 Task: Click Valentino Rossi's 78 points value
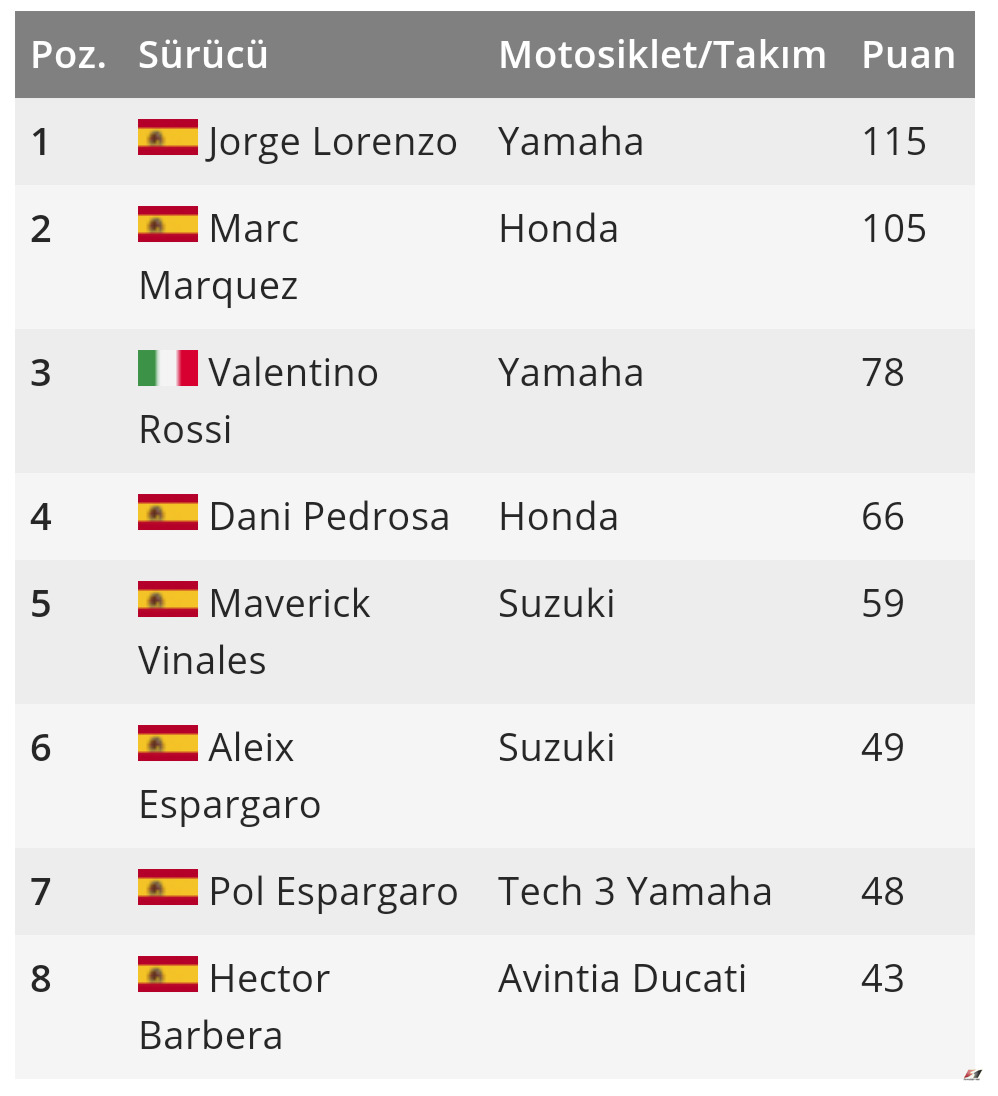(x=882, y=373)
